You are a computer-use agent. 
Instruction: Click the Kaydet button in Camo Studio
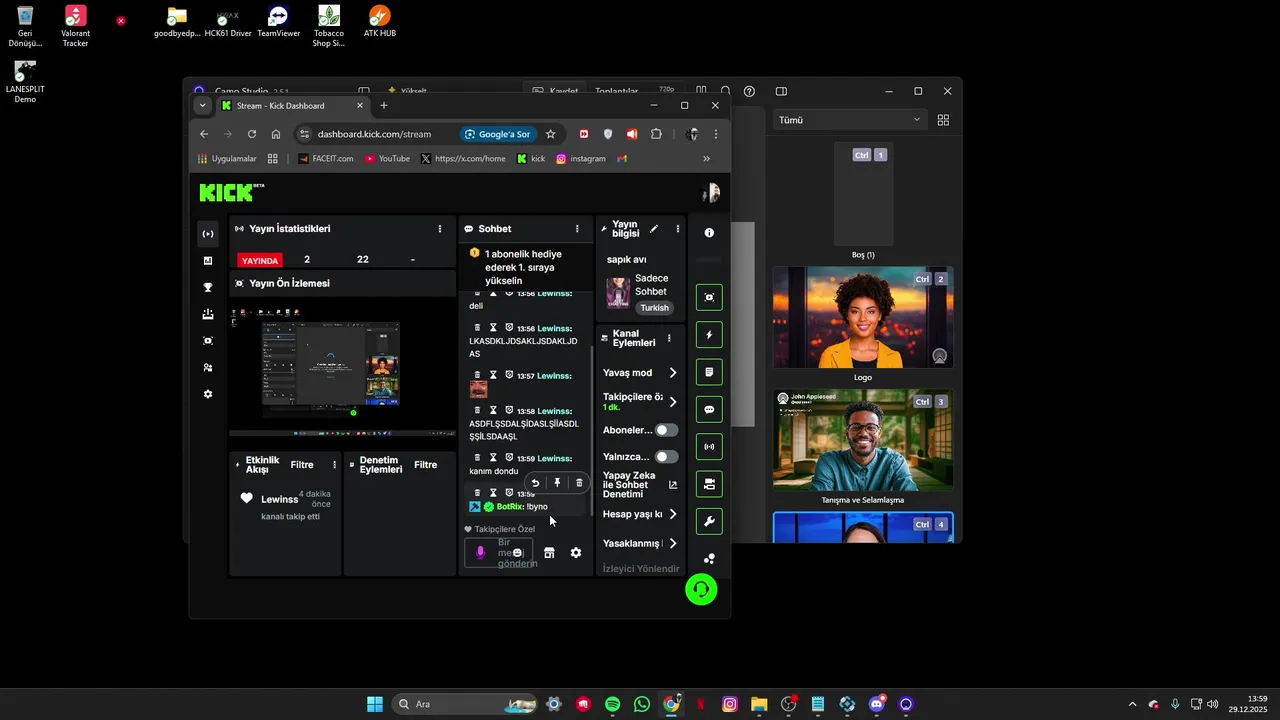pos(556,91)
